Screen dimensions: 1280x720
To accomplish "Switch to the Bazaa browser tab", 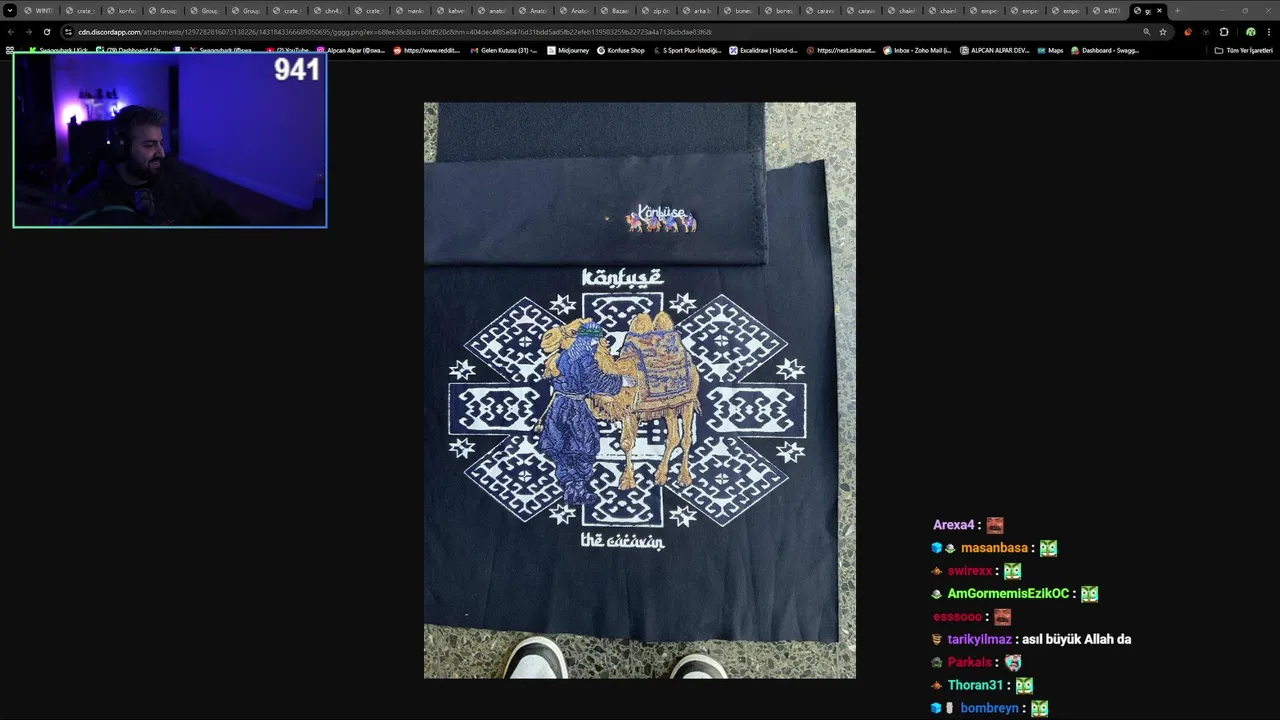I will pyautogui.click(x=616, y=11).
